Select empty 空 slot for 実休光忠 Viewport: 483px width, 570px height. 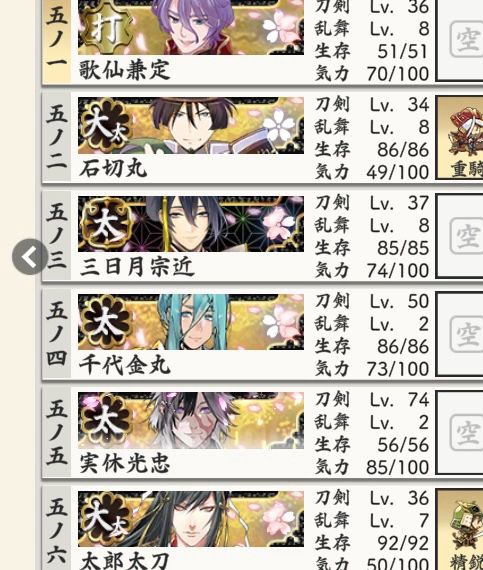[x=460, y=433]
